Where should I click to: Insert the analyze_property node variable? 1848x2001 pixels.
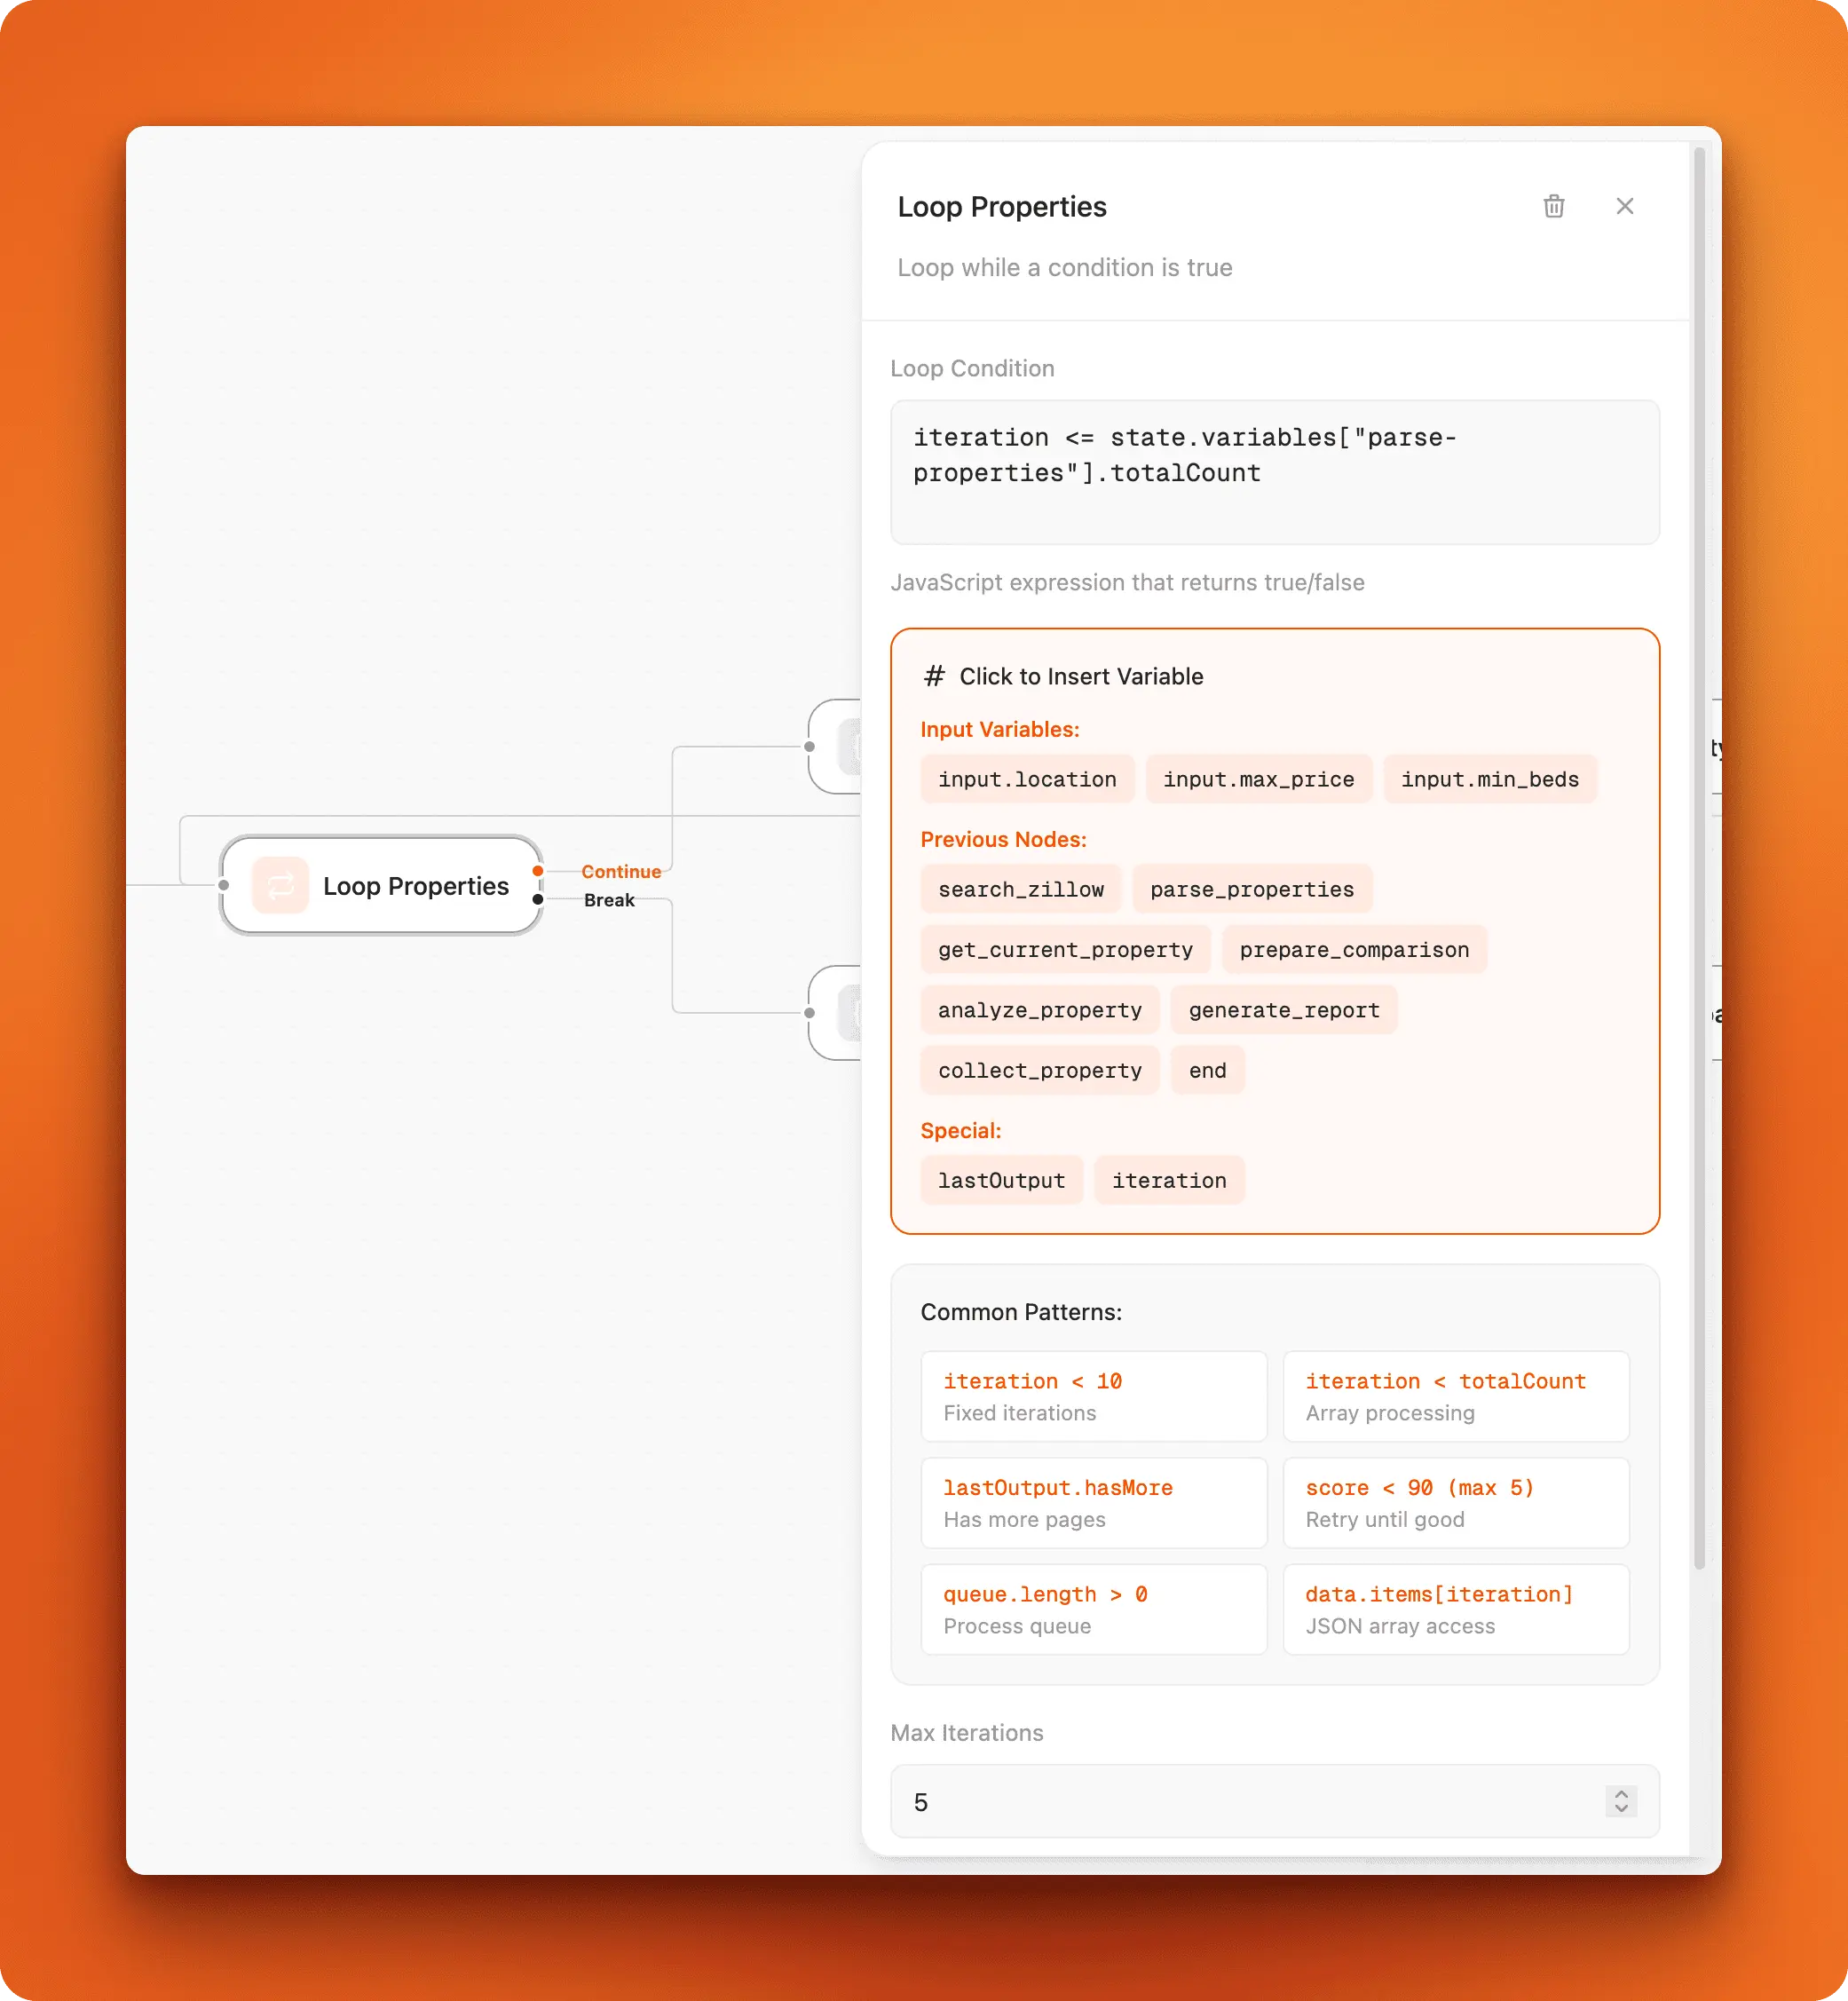coord(1039,1009)
